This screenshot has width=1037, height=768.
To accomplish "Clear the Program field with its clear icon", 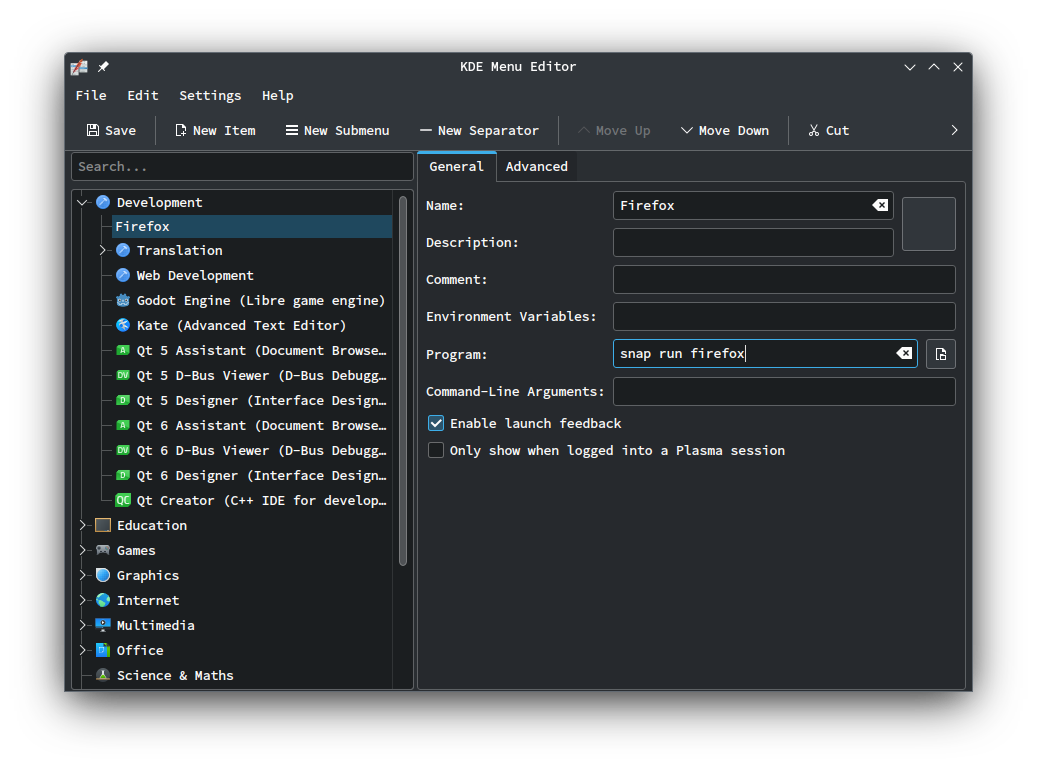I will 904,353.
